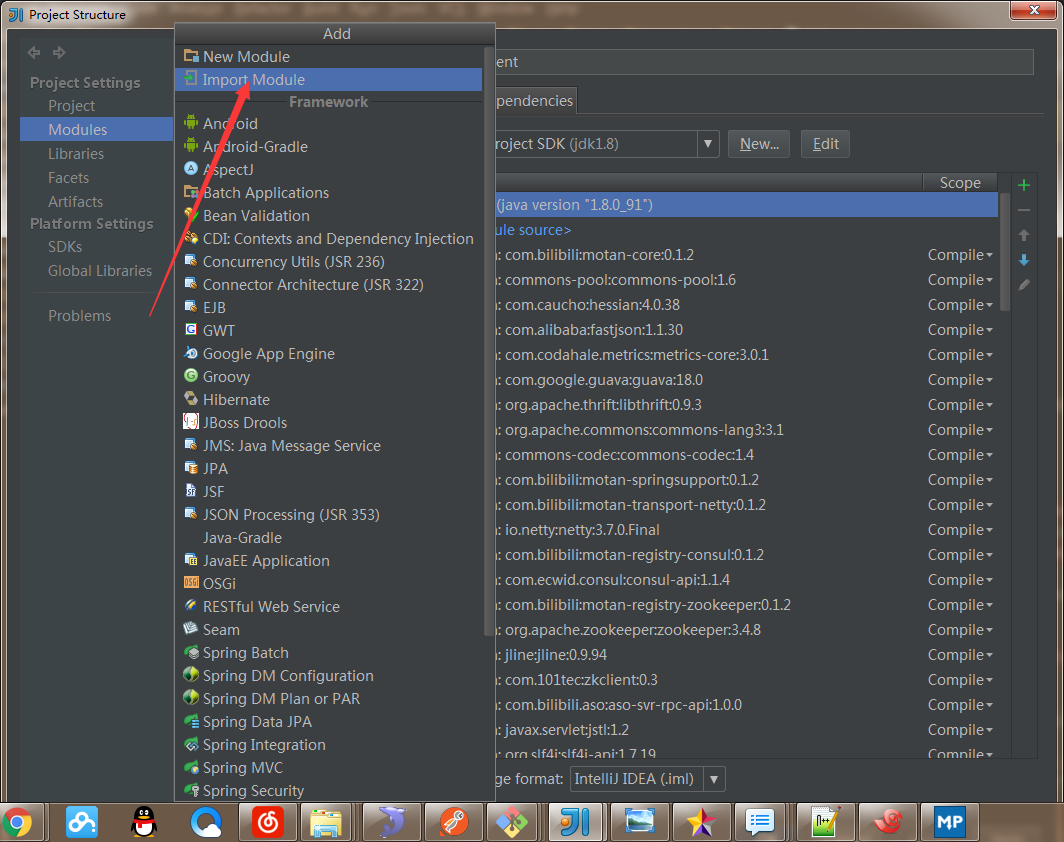
Task: Open Compile scope dropdown for hessian:4.0.38
Action: [960, 305]
